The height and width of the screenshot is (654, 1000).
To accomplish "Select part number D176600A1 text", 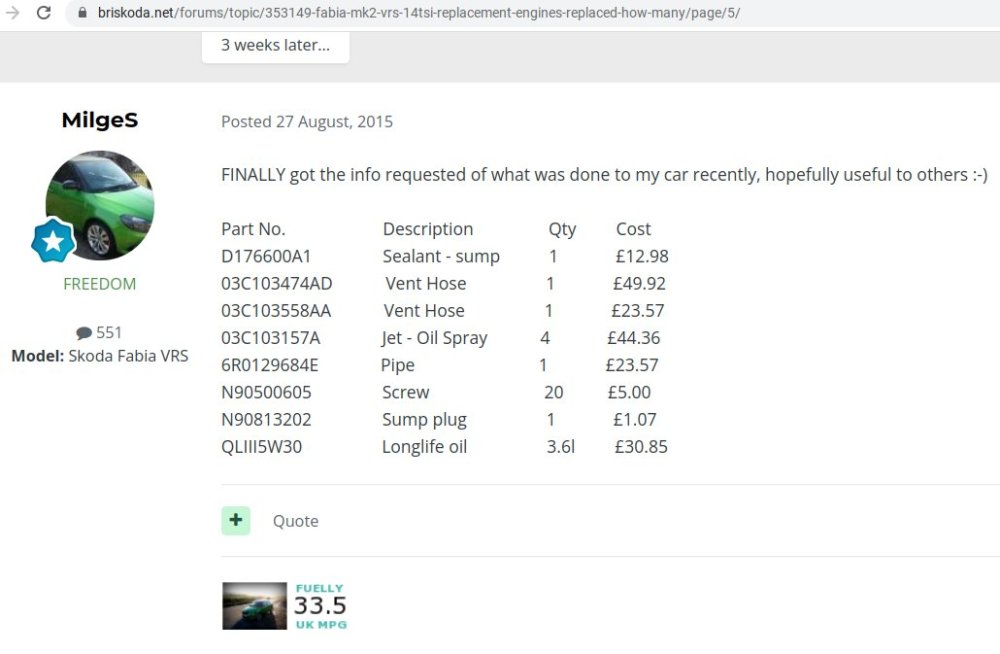I will tap(266, 256).
